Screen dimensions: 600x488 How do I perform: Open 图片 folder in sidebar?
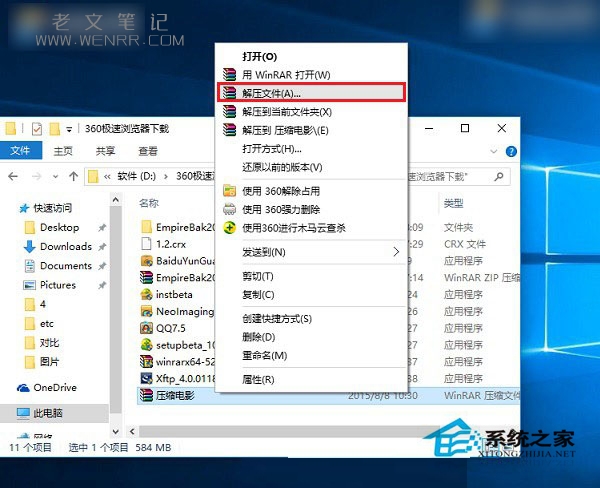coord(49,362)
